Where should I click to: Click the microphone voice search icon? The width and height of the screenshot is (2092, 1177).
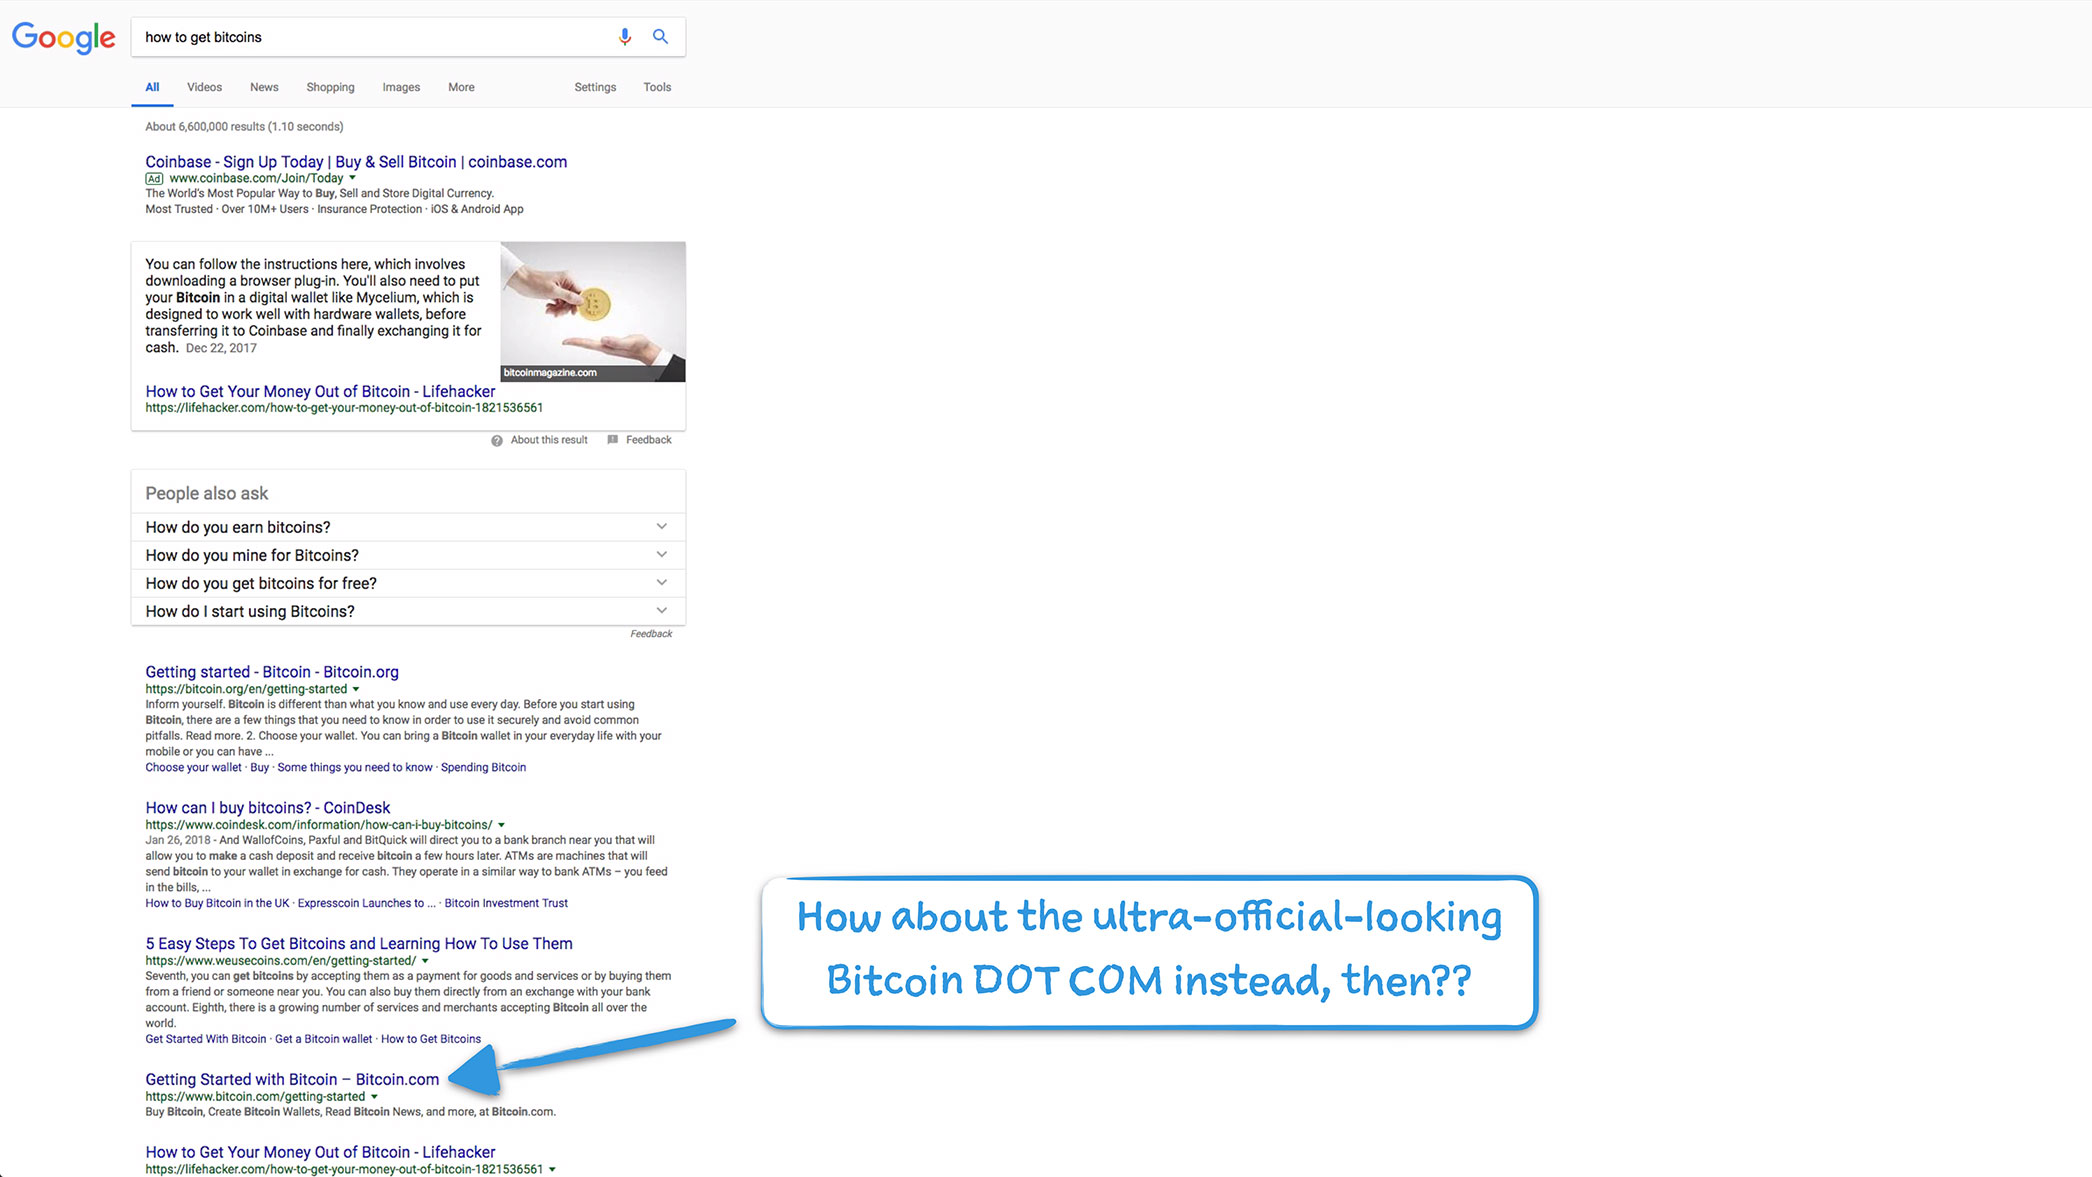click(x=624, y=37)
